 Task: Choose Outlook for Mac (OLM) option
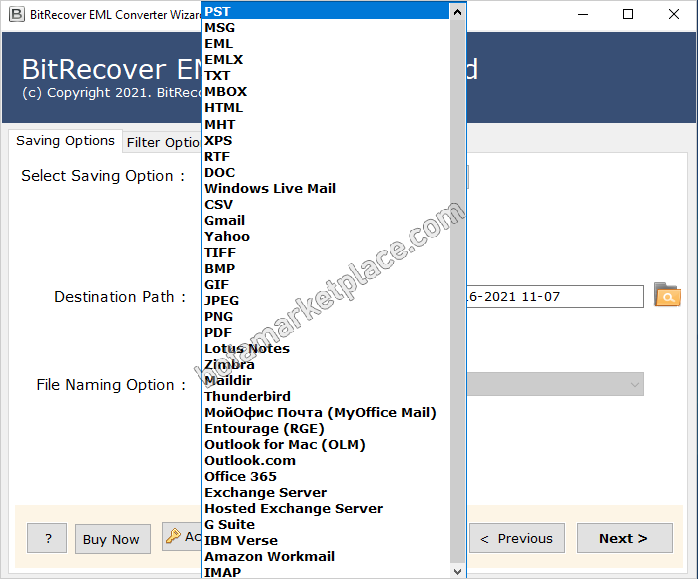point(284,444)
